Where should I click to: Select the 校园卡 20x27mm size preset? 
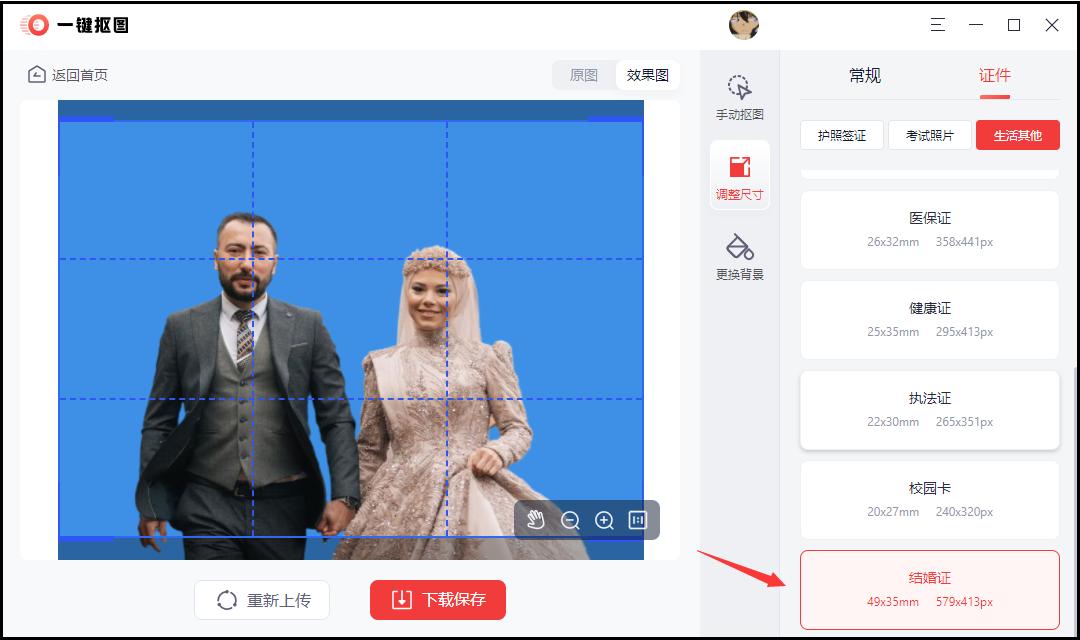coord(929,500)
